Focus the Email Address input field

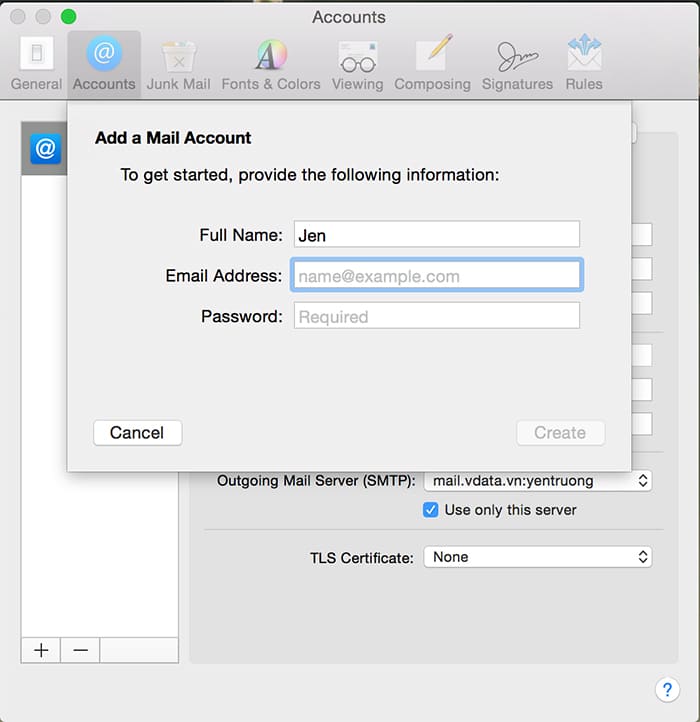[x=436, y=276]
